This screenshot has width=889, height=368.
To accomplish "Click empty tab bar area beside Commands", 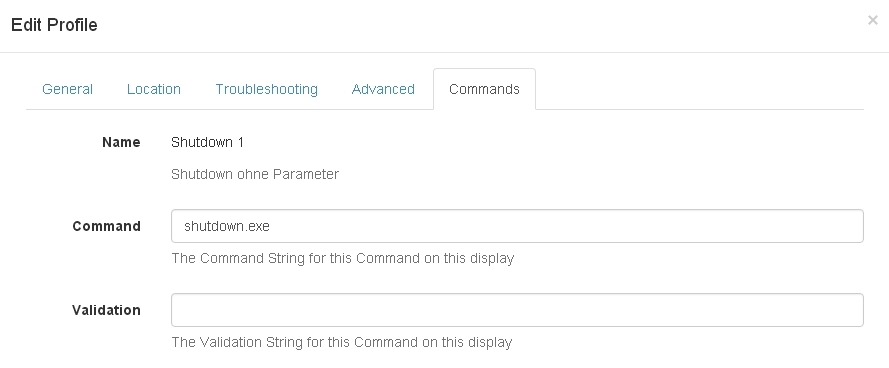I will (700, 89).
